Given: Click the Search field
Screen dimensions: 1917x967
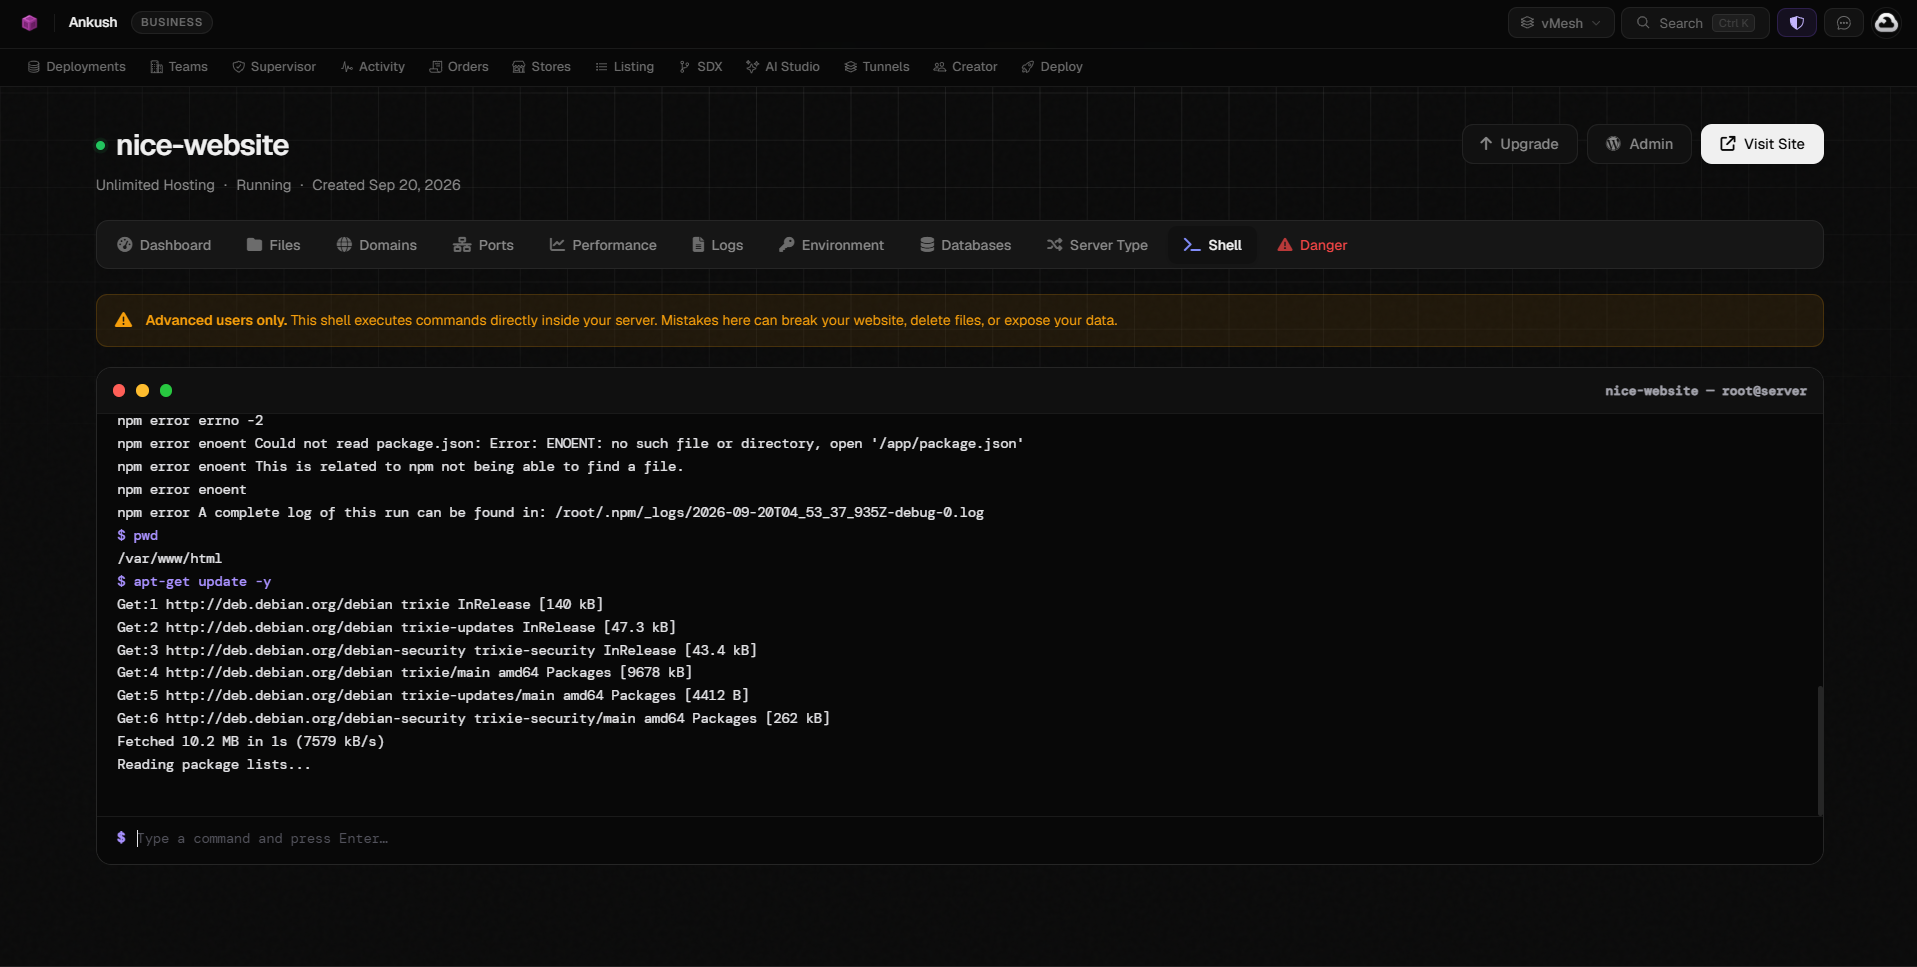Looking at the screenshot, I should [x=1695, y=23].
